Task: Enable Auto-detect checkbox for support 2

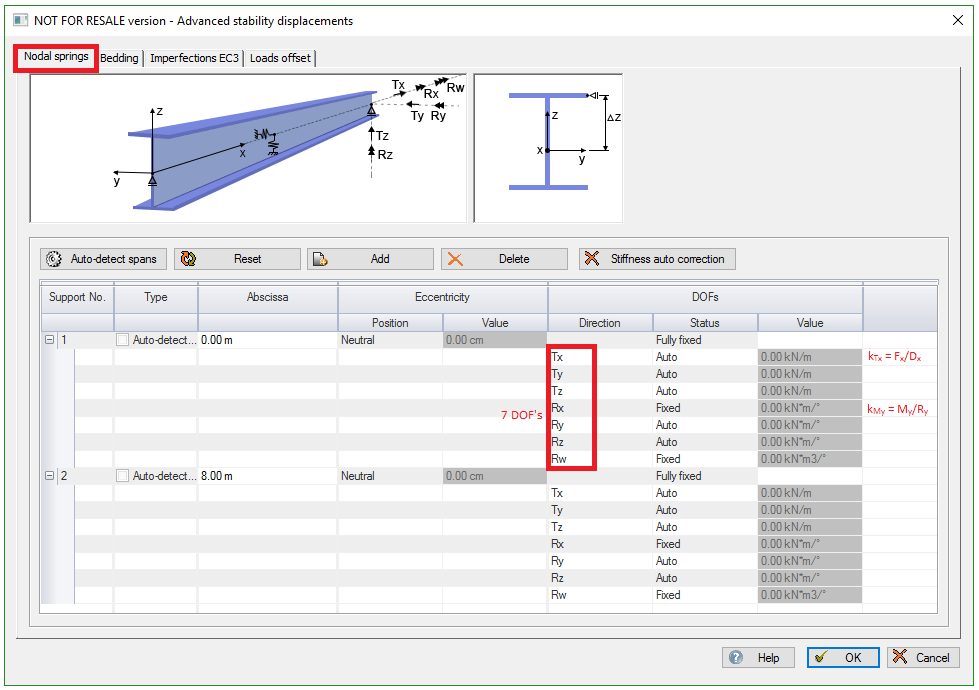Action: coord(122,476)
